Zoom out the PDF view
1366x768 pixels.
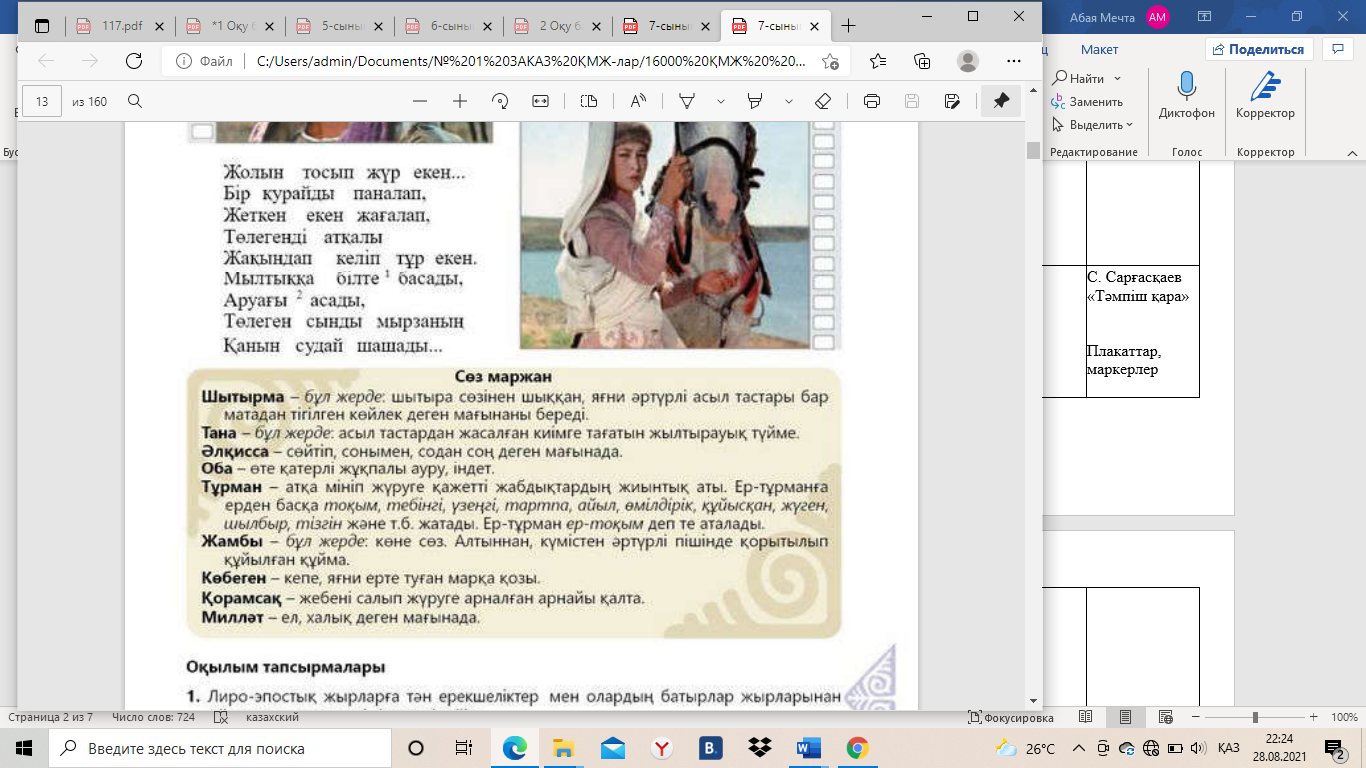[420, 101]
